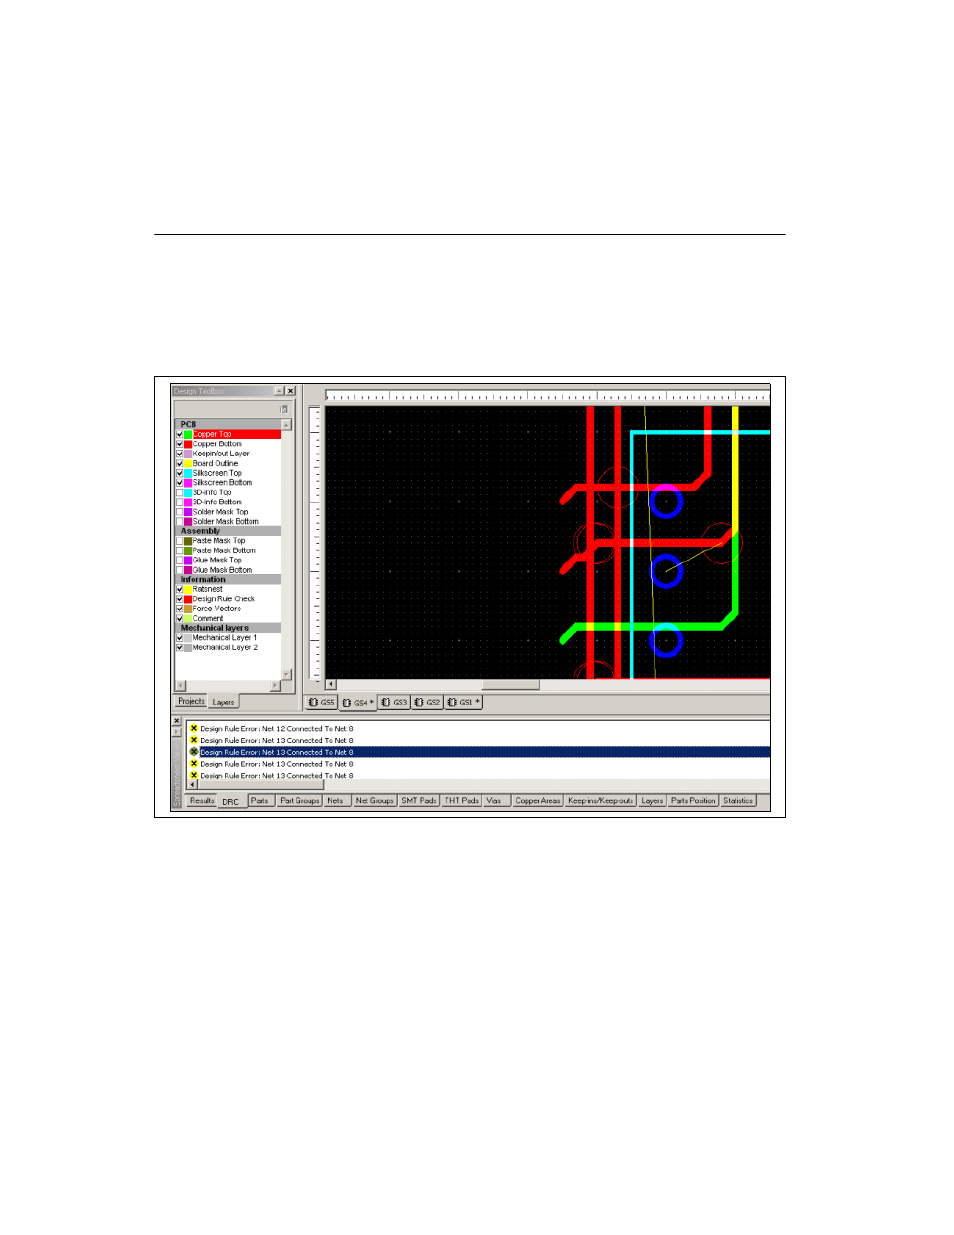This screenshot has height=1235, width=954.
Task: Close the Design Toolbox panel
Action: click(x=291, y=391)
